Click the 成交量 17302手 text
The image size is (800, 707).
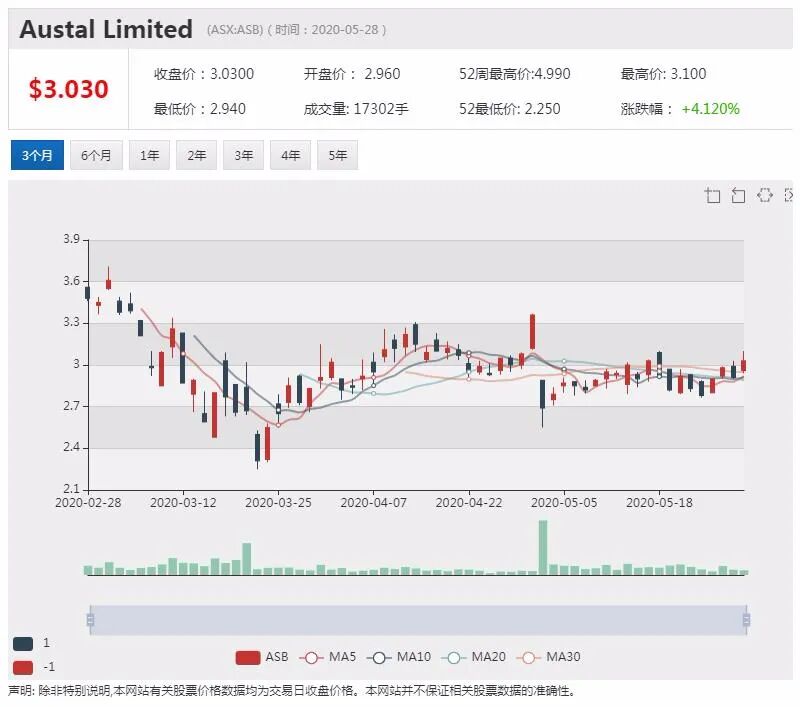point(356,109)
